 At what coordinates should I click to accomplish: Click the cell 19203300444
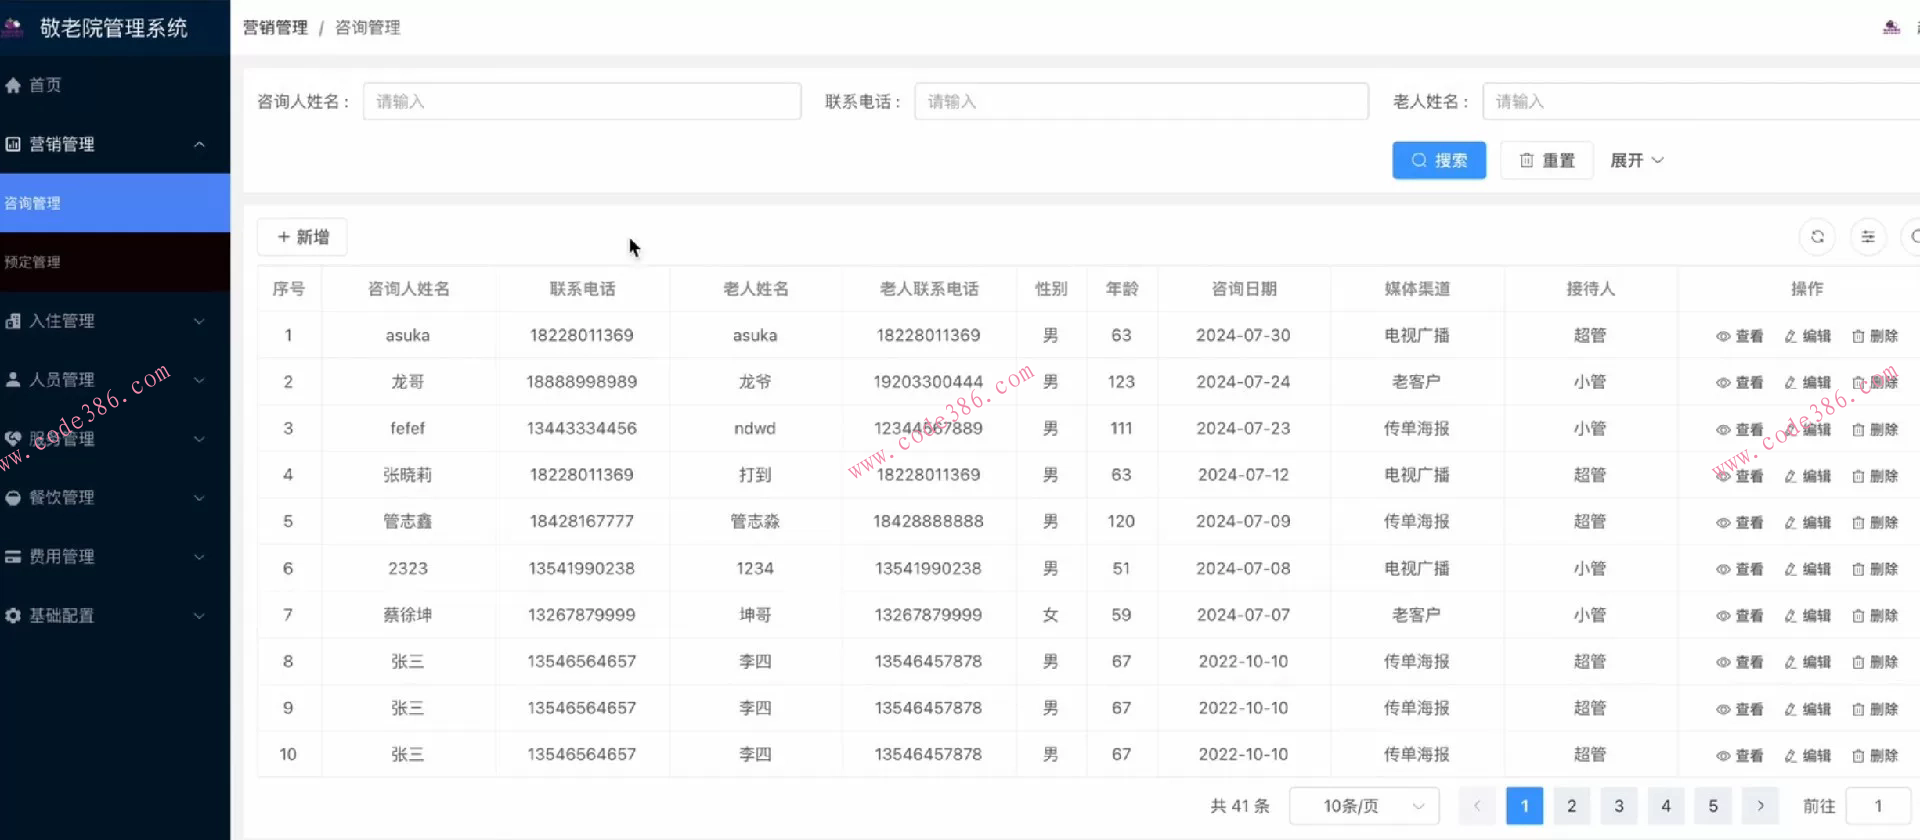[928, 382]
